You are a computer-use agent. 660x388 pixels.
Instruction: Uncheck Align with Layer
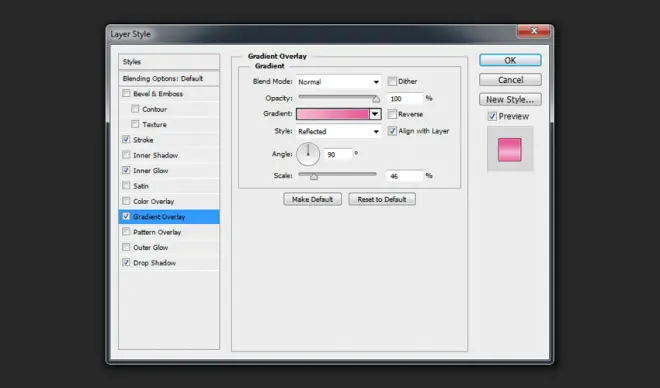392,131
